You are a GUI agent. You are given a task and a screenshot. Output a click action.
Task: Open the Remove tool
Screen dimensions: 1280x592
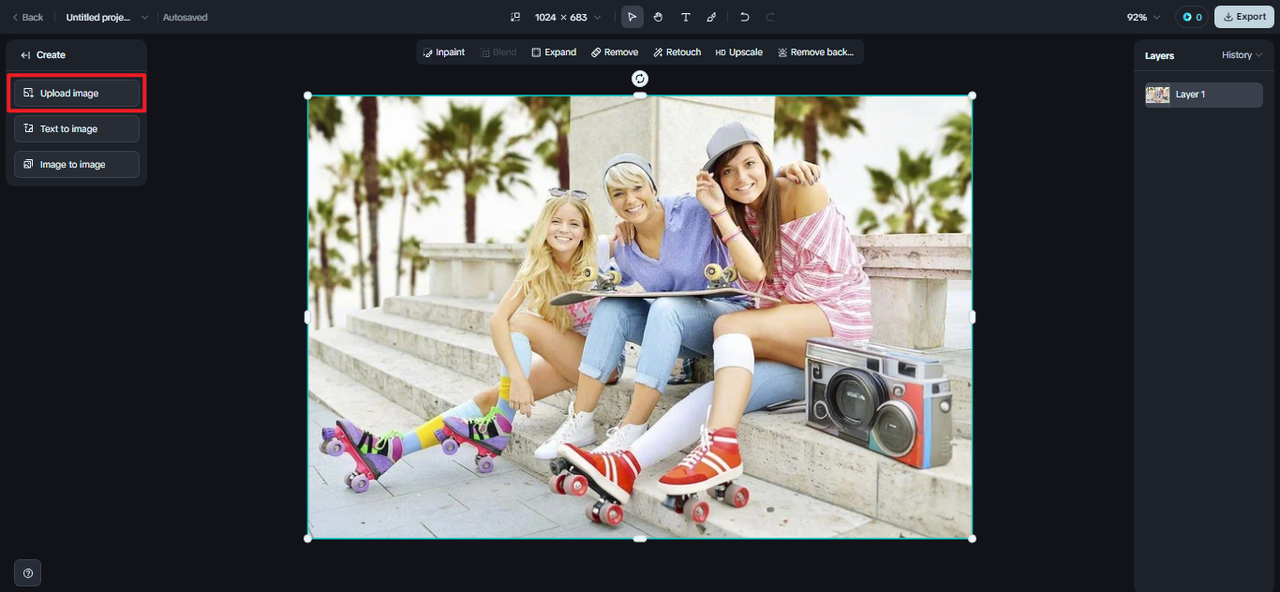615,52
